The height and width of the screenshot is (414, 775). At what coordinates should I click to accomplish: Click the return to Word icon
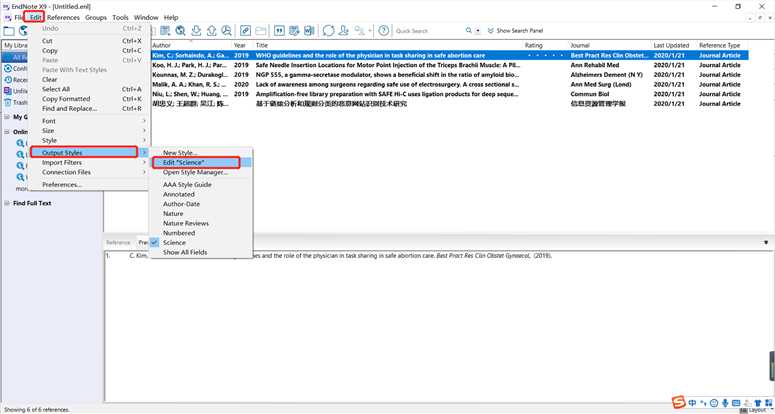309,31
